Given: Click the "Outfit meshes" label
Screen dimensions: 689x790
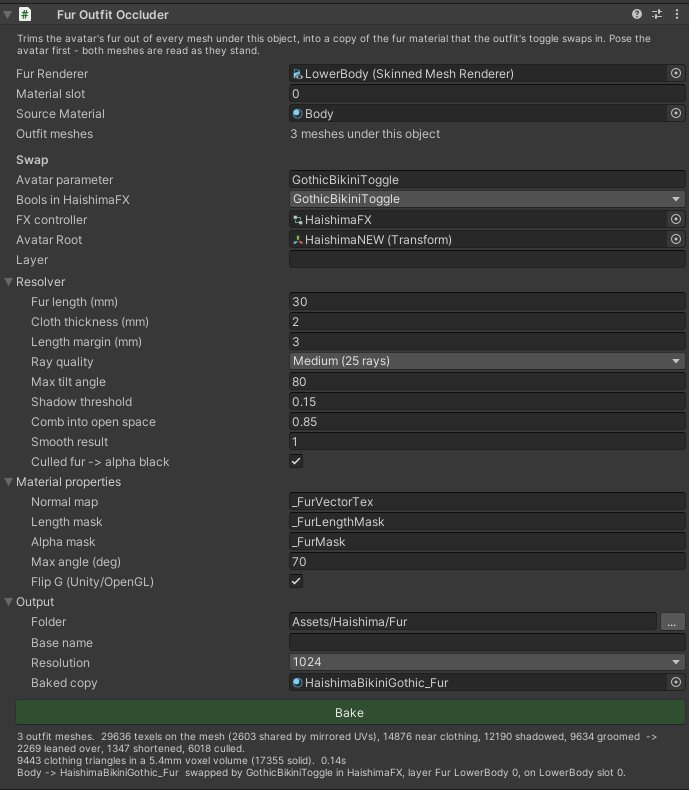Looking at the screenshot, I should (x=54, y=134).
